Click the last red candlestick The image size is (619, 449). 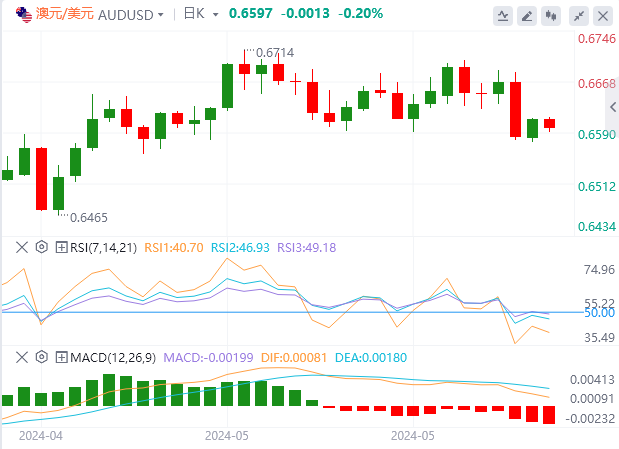coord(549,124)
